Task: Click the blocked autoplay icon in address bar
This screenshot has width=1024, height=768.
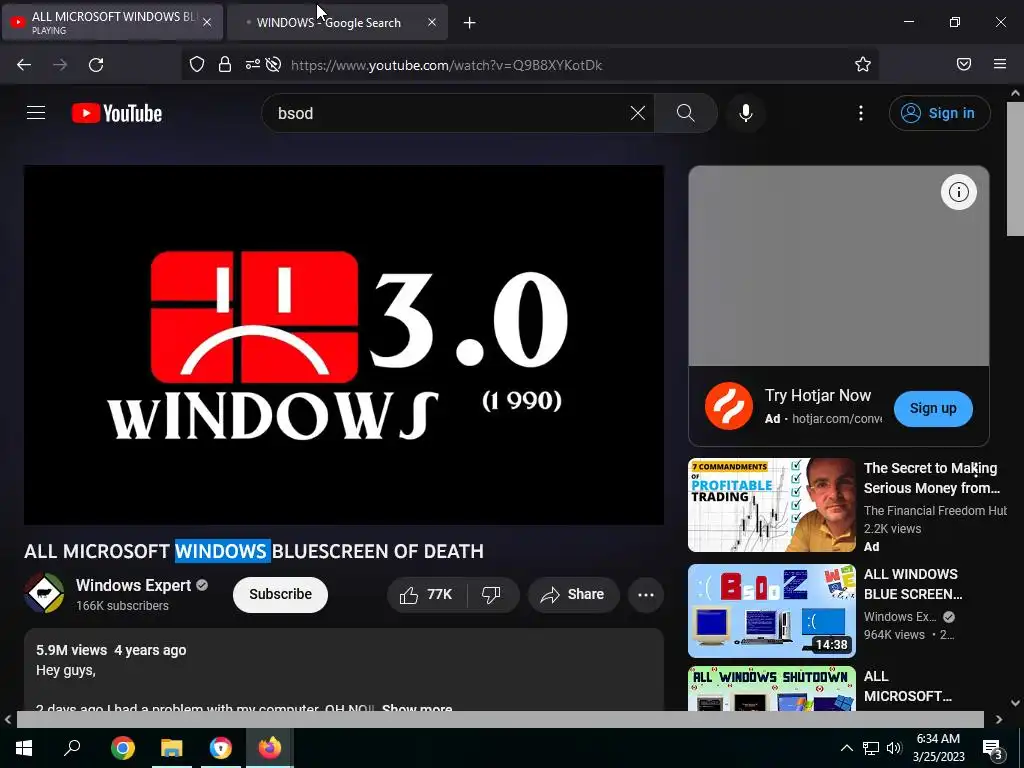Action: [x=274, y=64]
